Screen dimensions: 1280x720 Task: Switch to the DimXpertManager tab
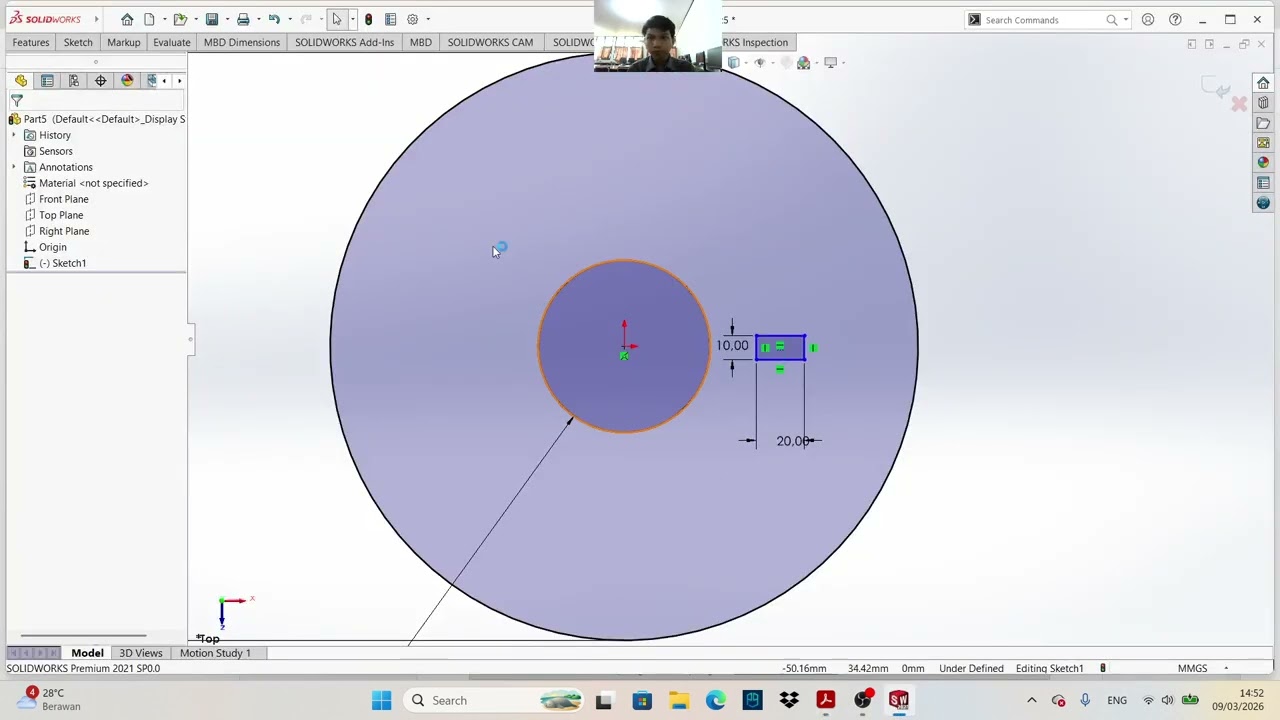[100, 81]
